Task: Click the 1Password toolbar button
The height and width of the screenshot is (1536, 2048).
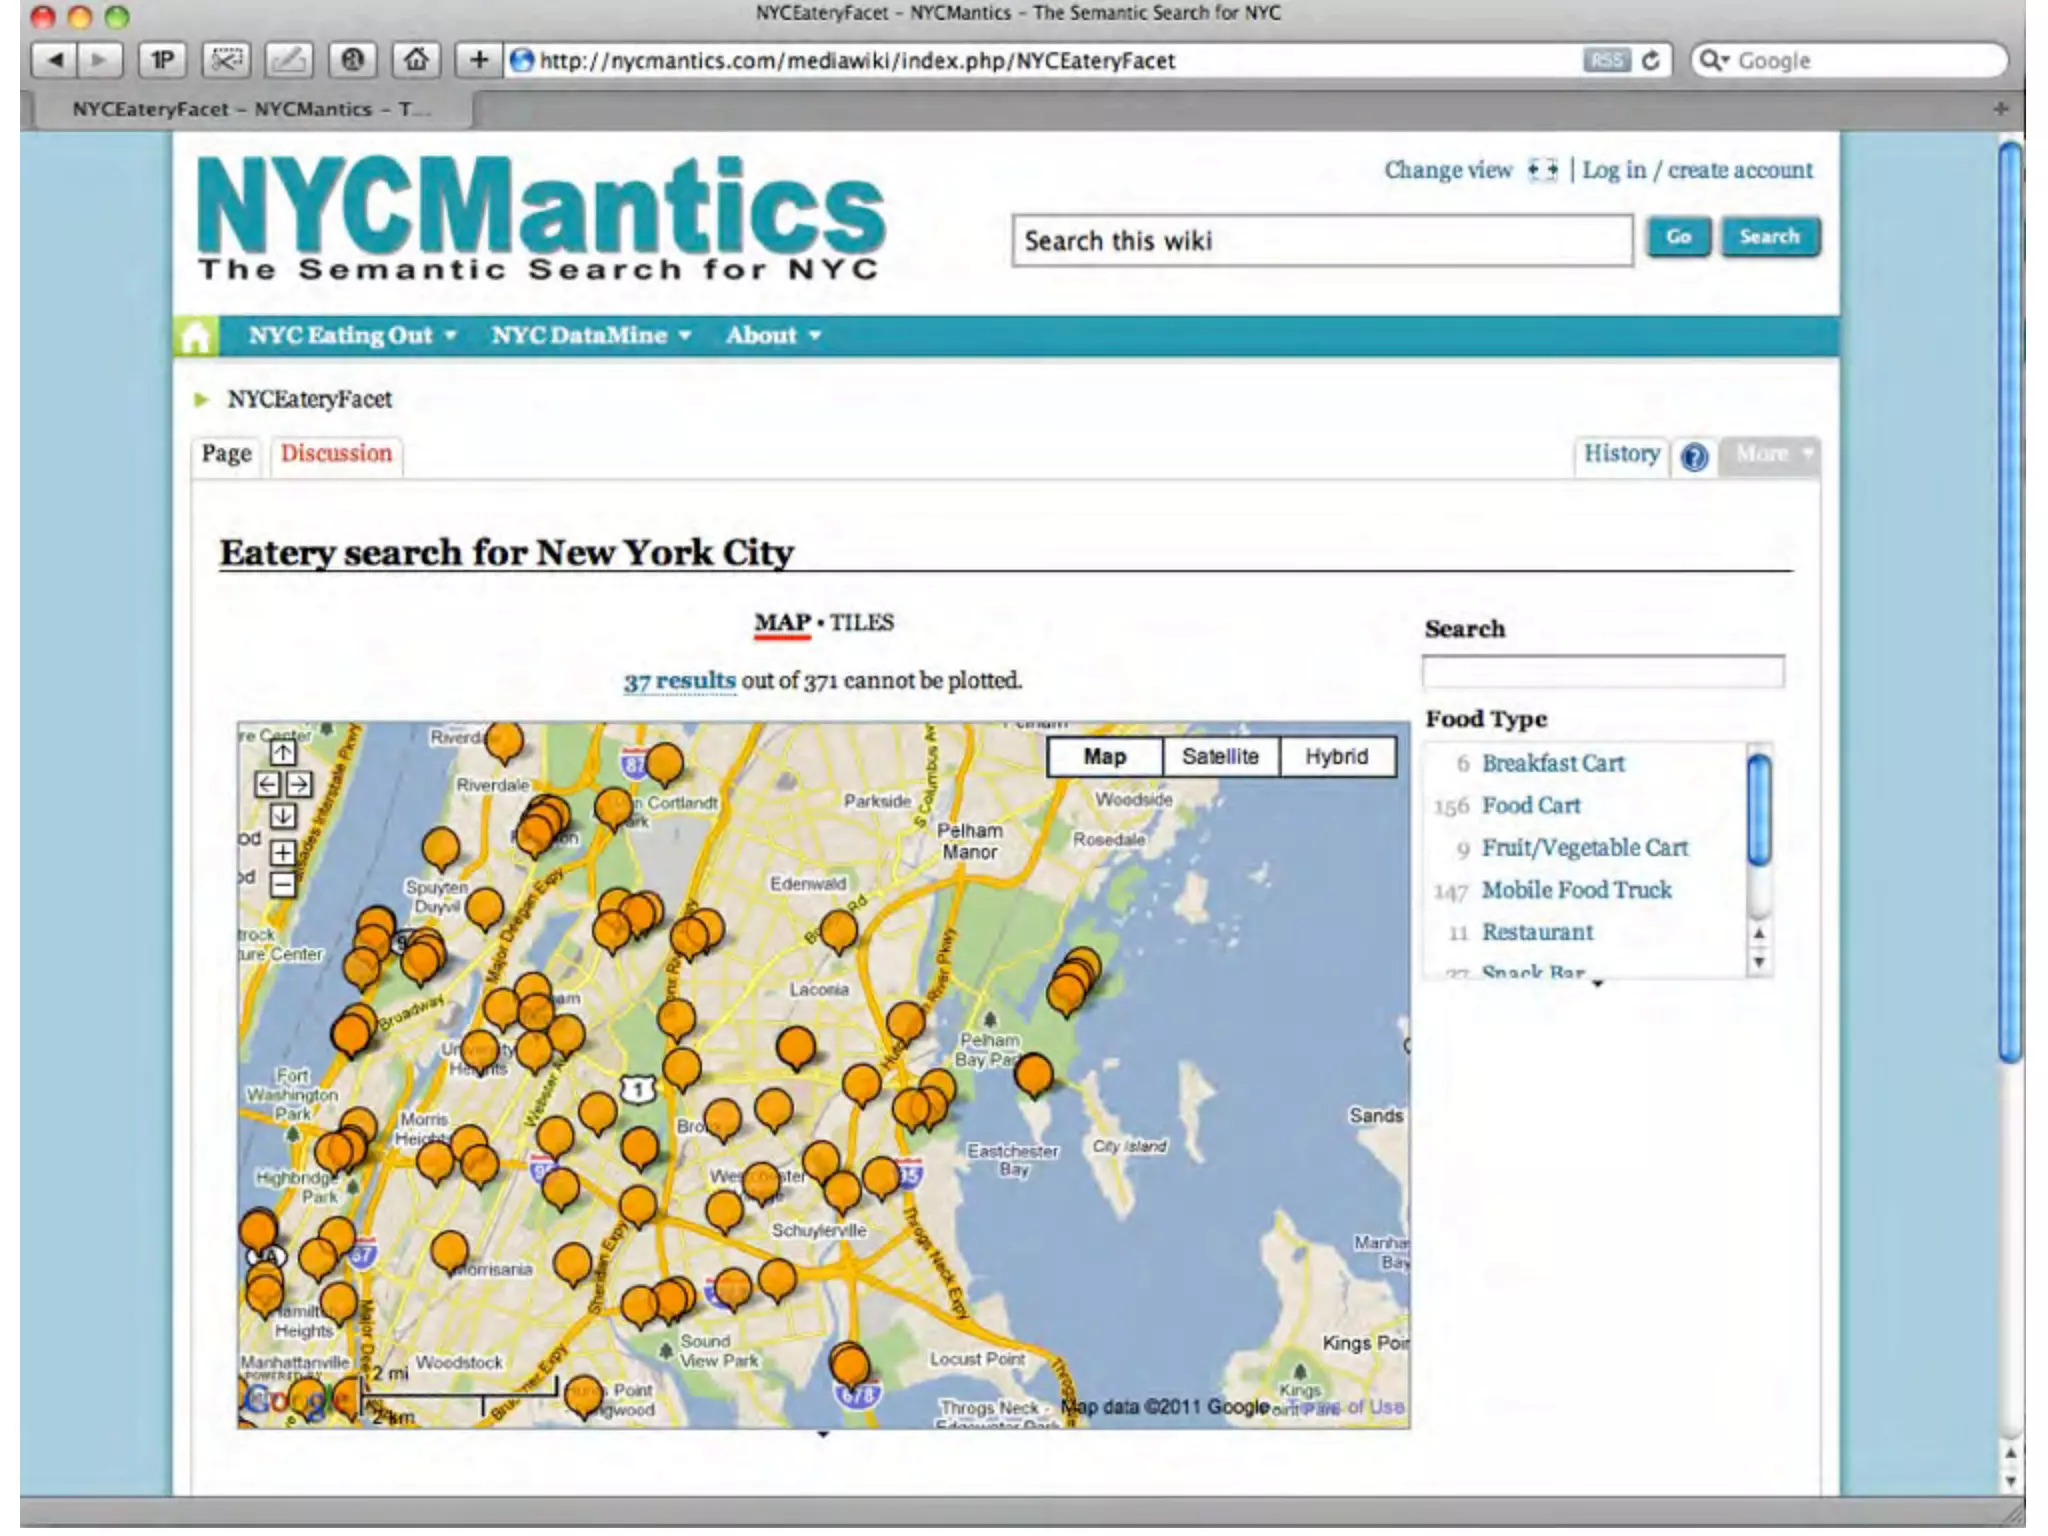Action: [x=162, y=60]
